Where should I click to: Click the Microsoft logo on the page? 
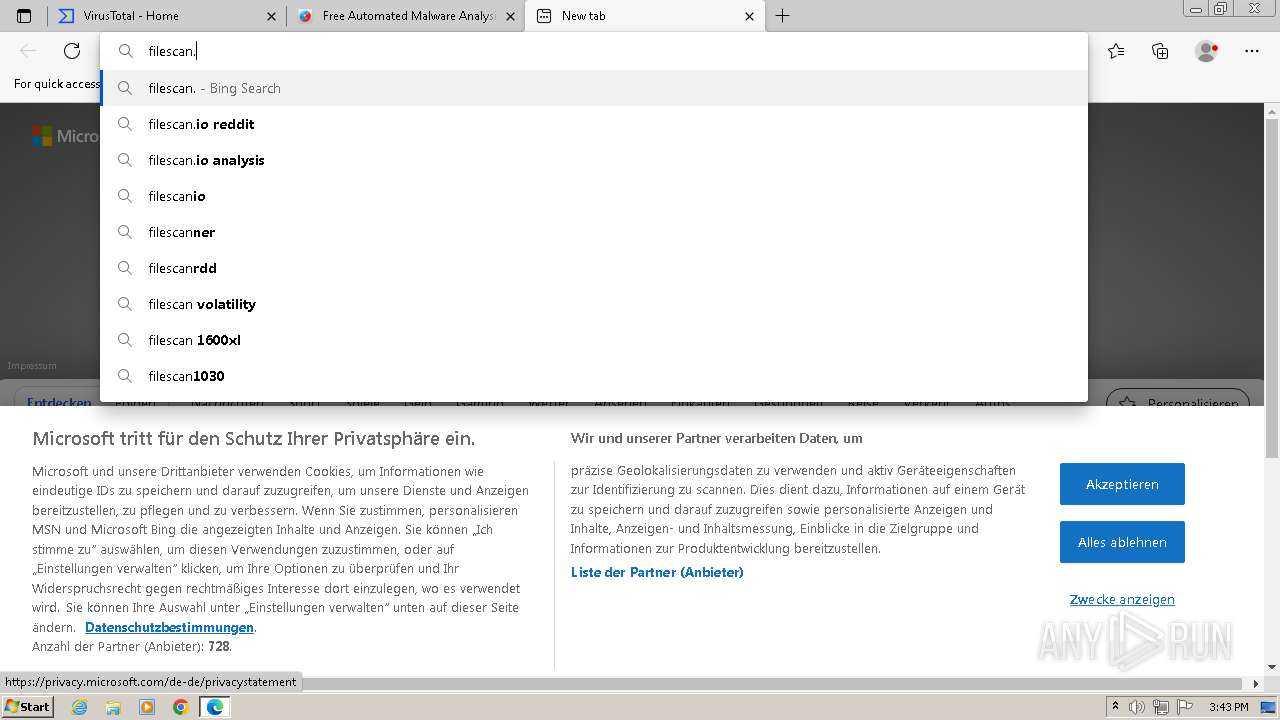coord(64,136)
